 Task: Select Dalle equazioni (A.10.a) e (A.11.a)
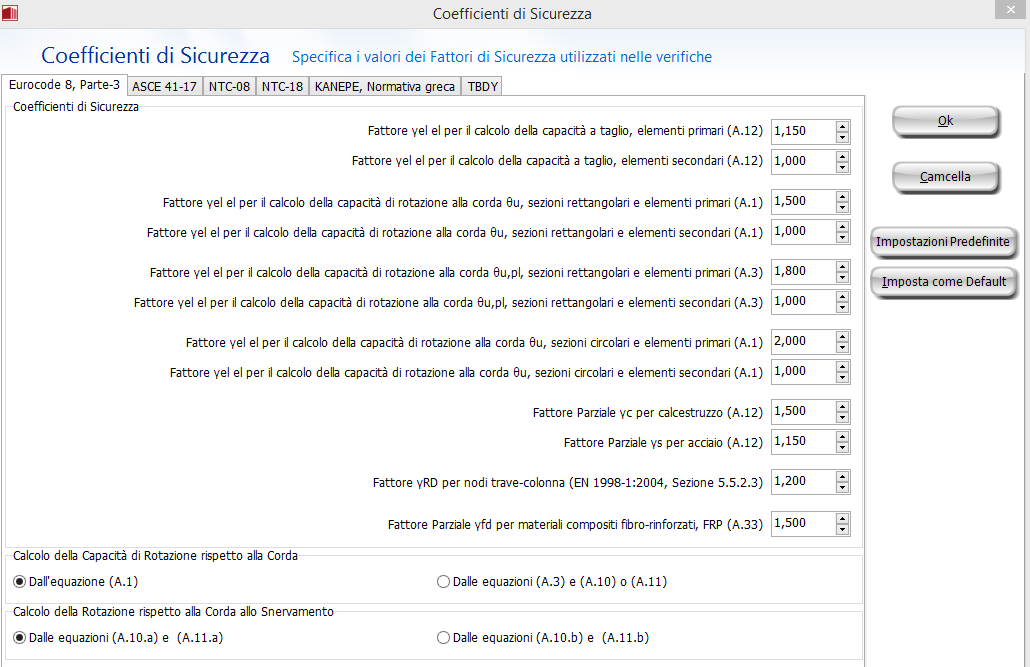(20, 637)
